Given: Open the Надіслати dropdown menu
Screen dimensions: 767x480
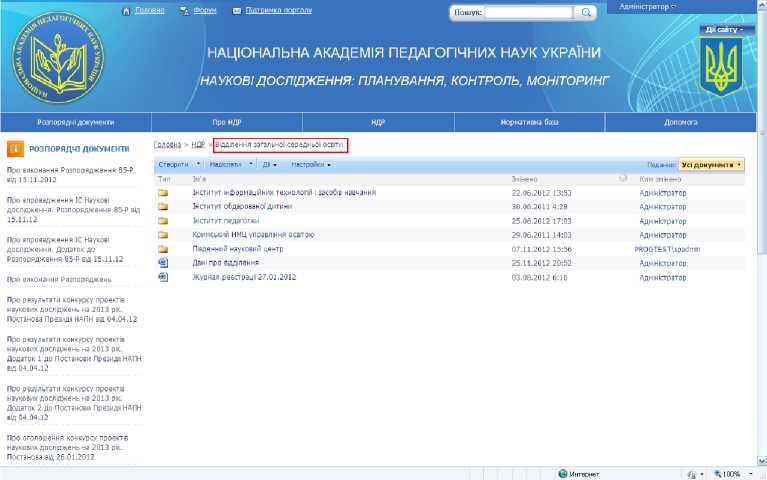Looking at the screenshot, I should tap(231, 165).
